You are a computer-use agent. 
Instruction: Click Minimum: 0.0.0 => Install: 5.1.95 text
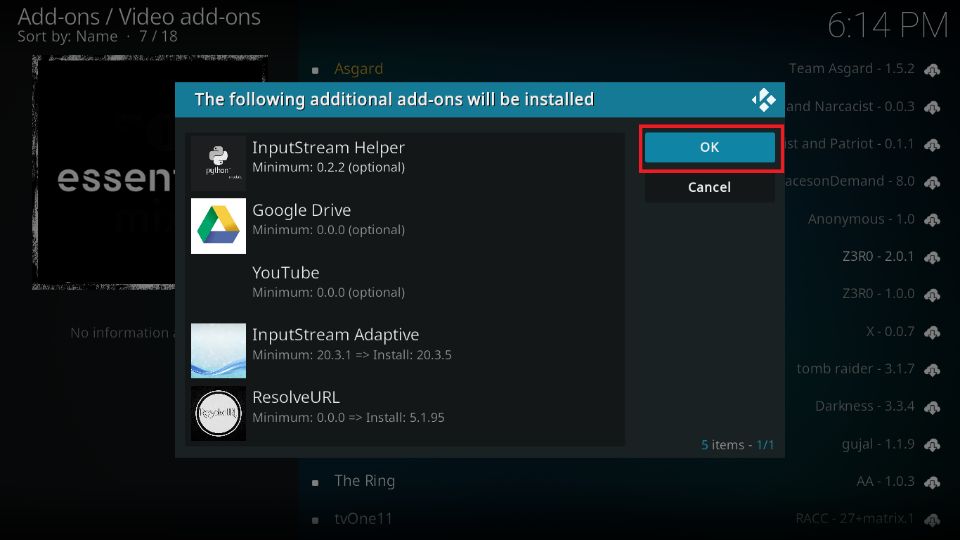[x=348, y=418]
